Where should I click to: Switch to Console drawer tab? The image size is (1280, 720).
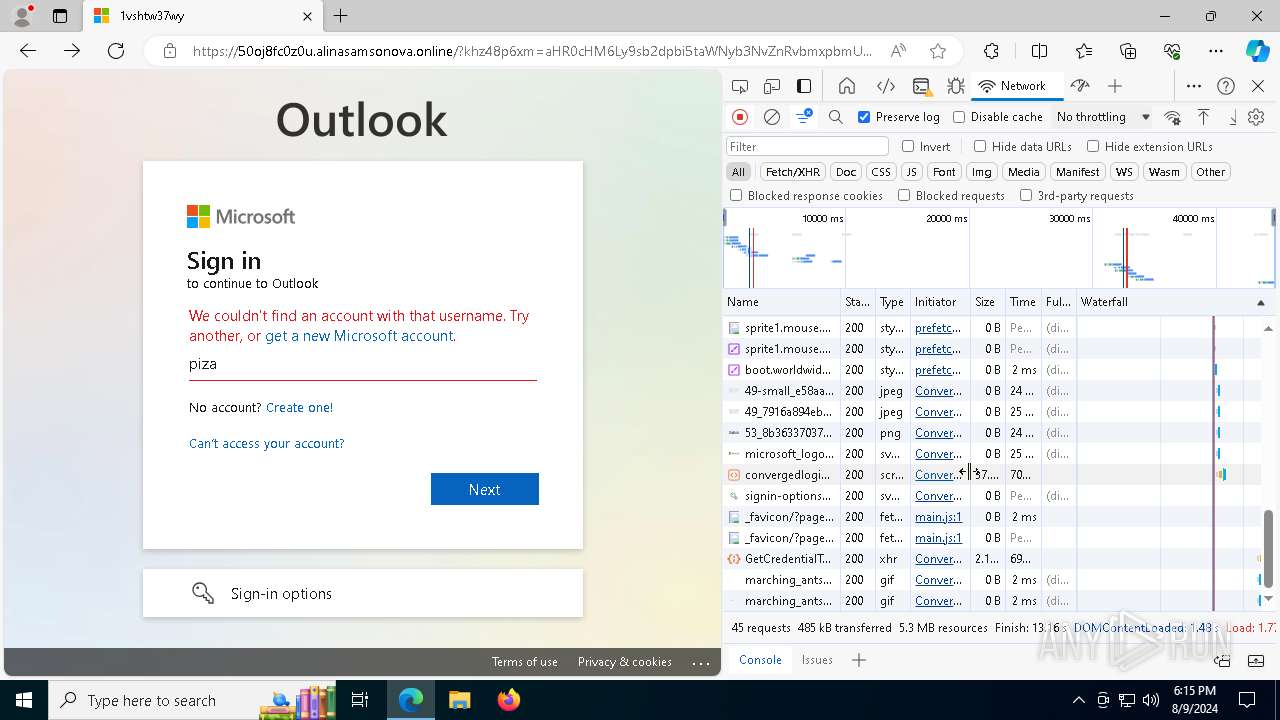click(760, 660)
